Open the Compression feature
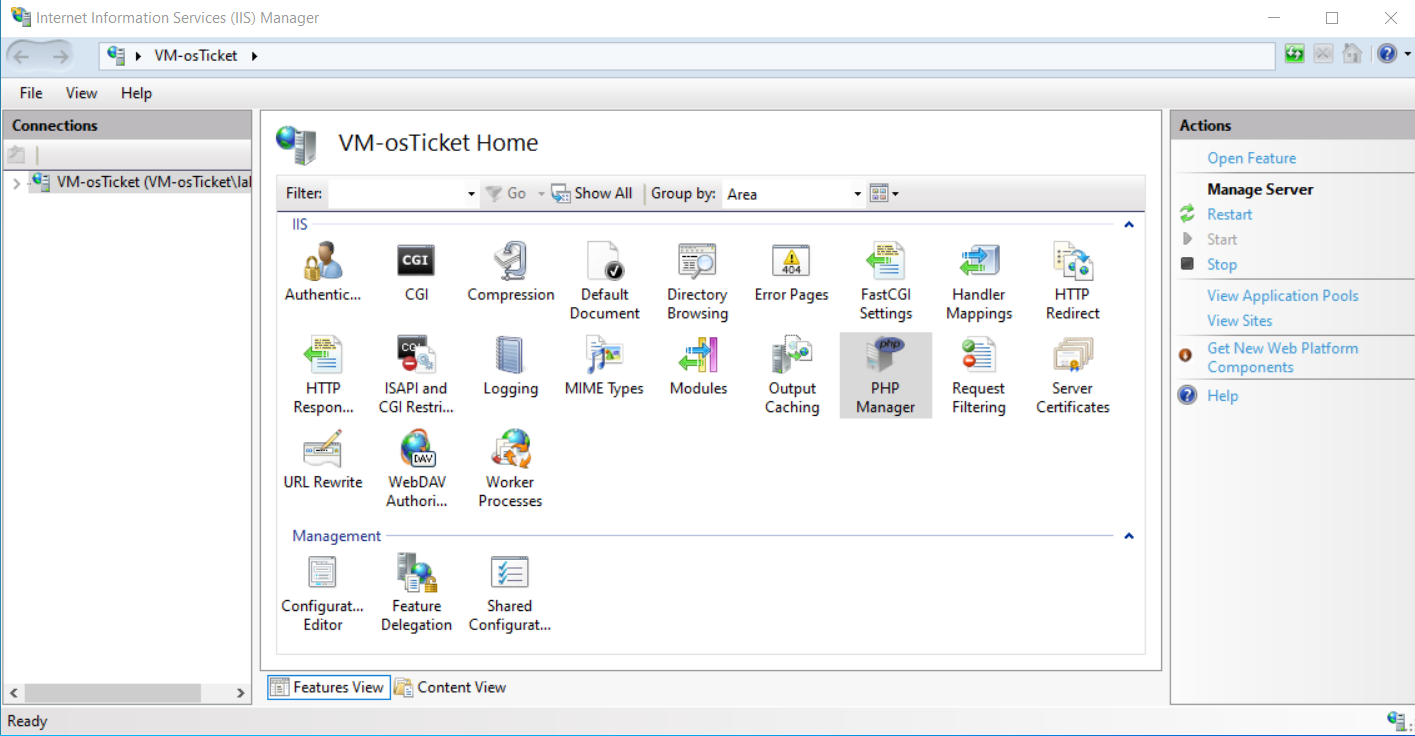The image size is (1415, 736). (x=510, y=271)
